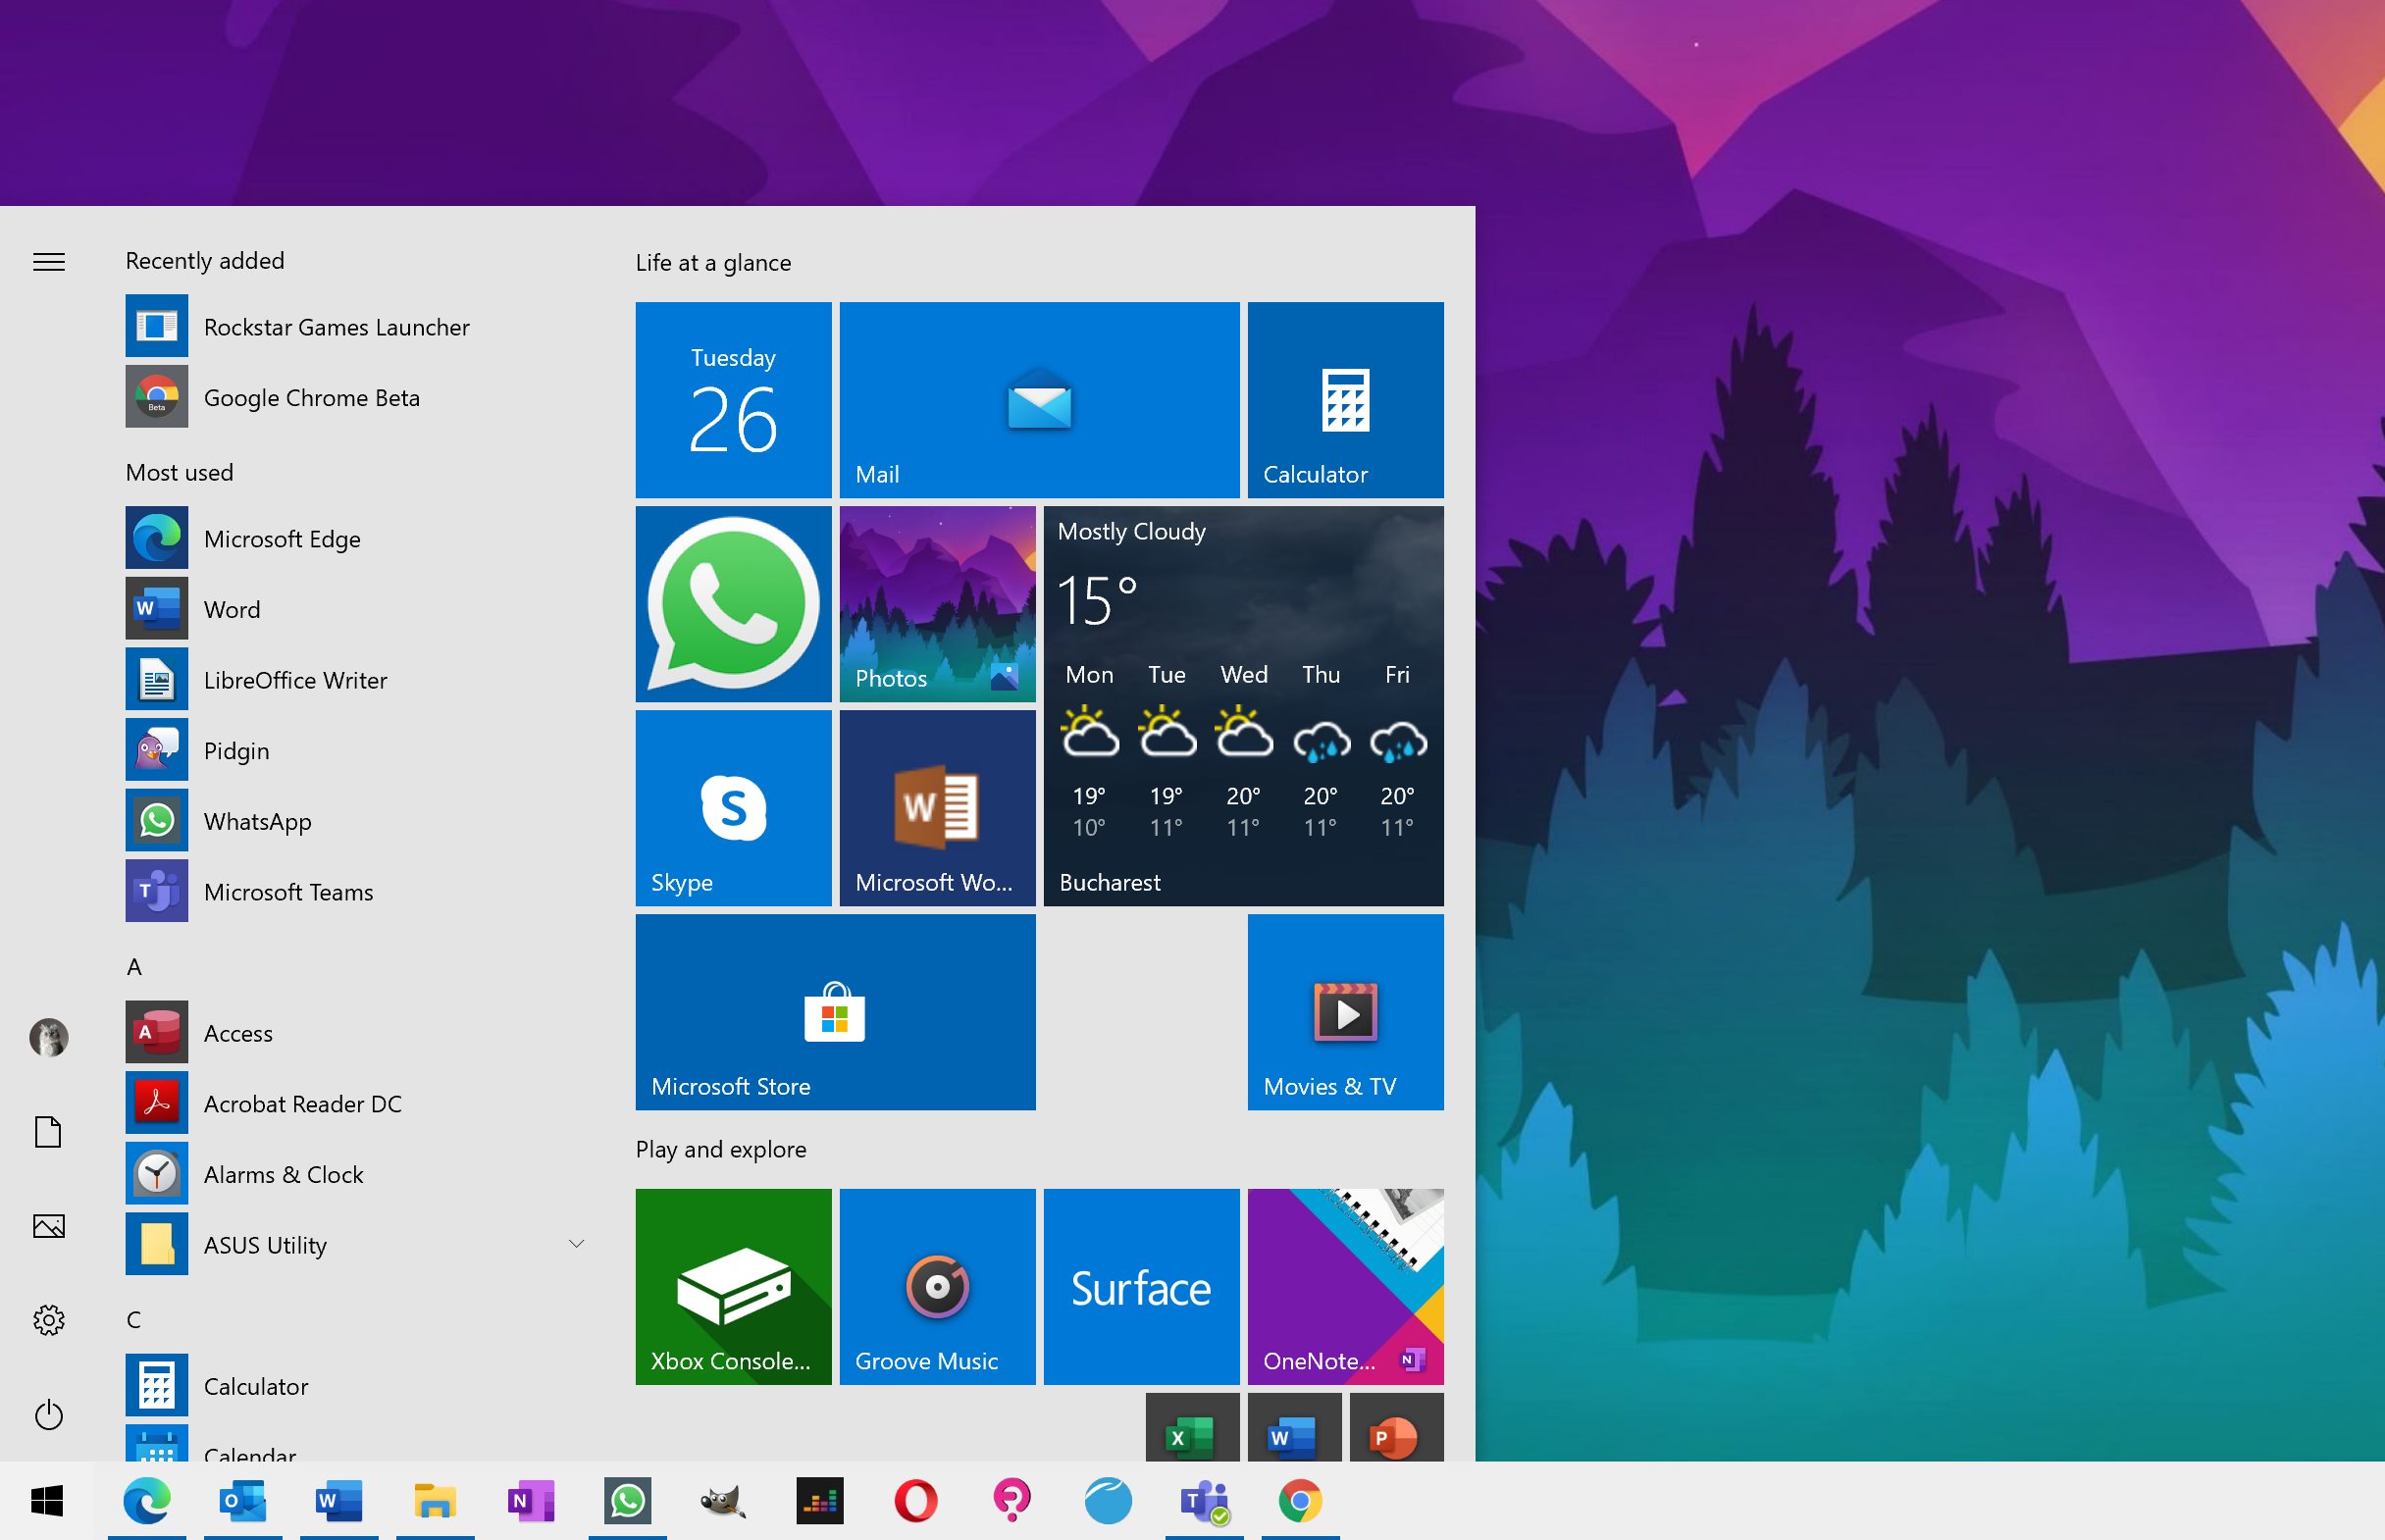Launch Google Chrome Beta from the list
The image size is (2385, 1540).
pos(356,397)
